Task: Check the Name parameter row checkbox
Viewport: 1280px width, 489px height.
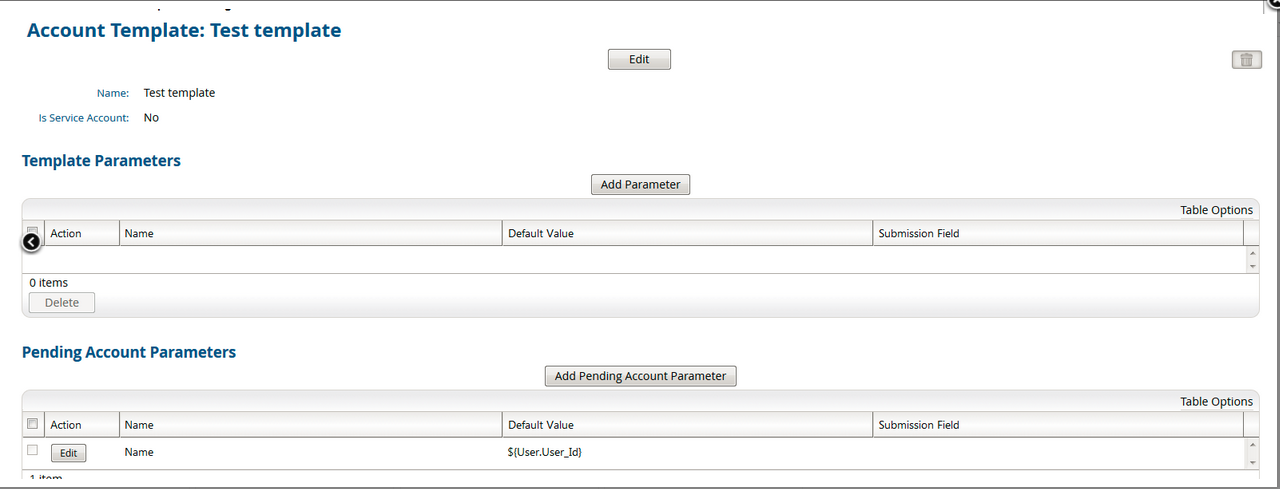Action: coord(33,451)
